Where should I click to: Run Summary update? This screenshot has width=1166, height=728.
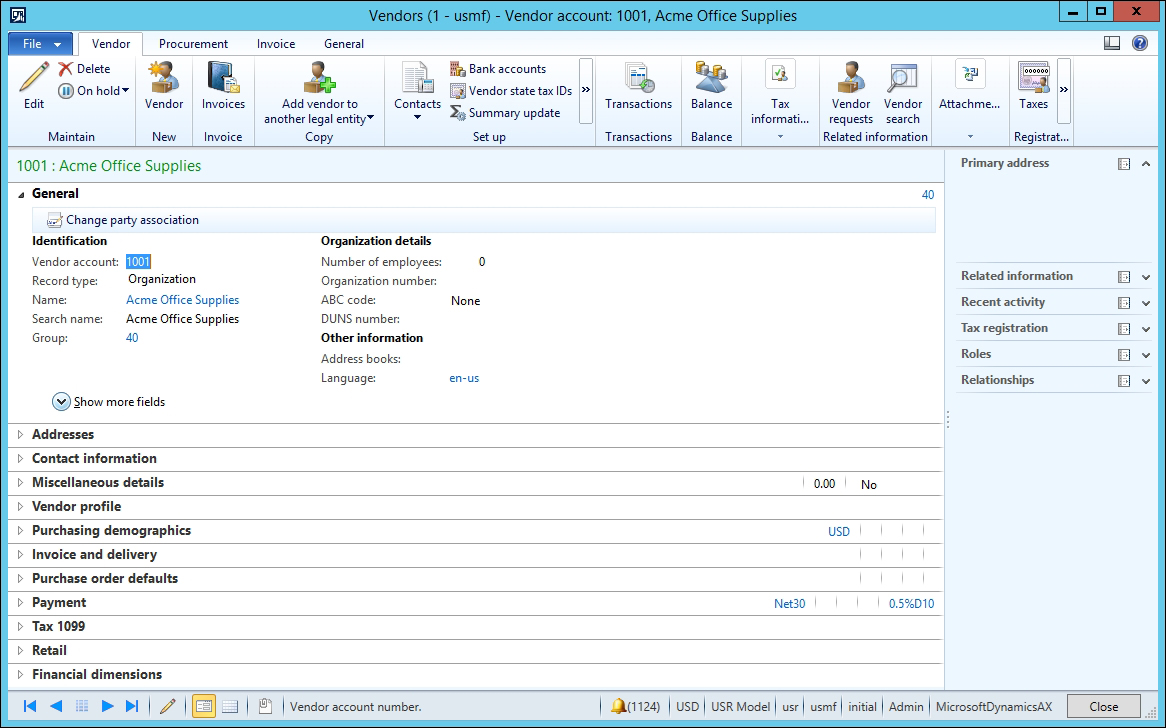pyautogui.click(x=506, y=113)
